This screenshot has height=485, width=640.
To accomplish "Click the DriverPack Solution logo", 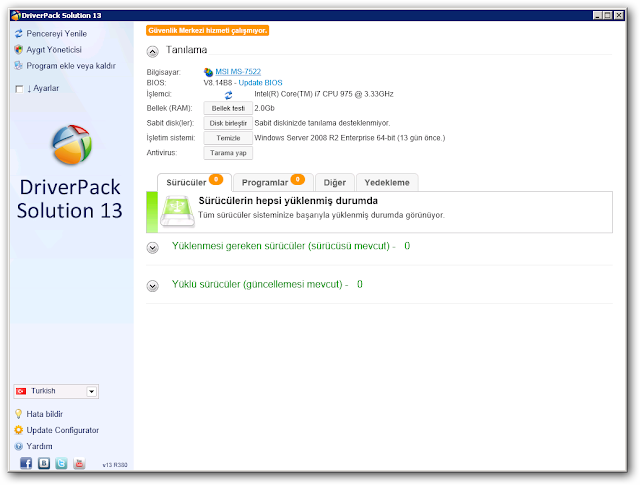I will [x=72, y=145].
